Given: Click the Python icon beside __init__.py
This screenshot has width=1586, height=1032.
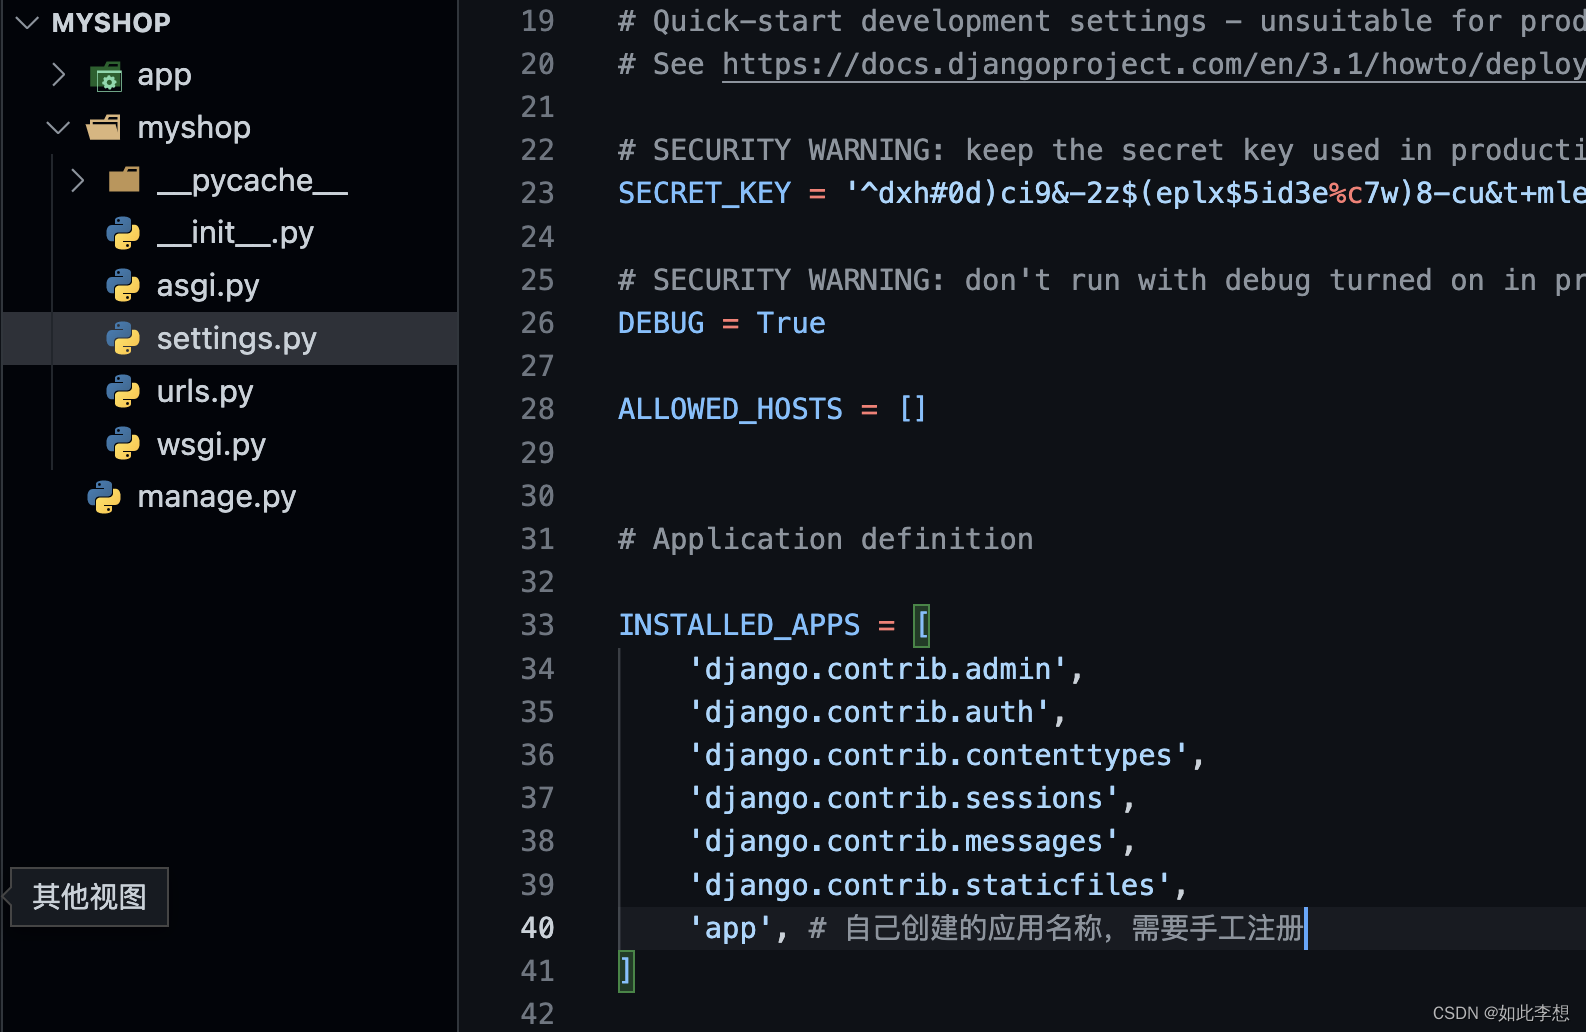Looking at the screenshot, I should click(123, 233).
